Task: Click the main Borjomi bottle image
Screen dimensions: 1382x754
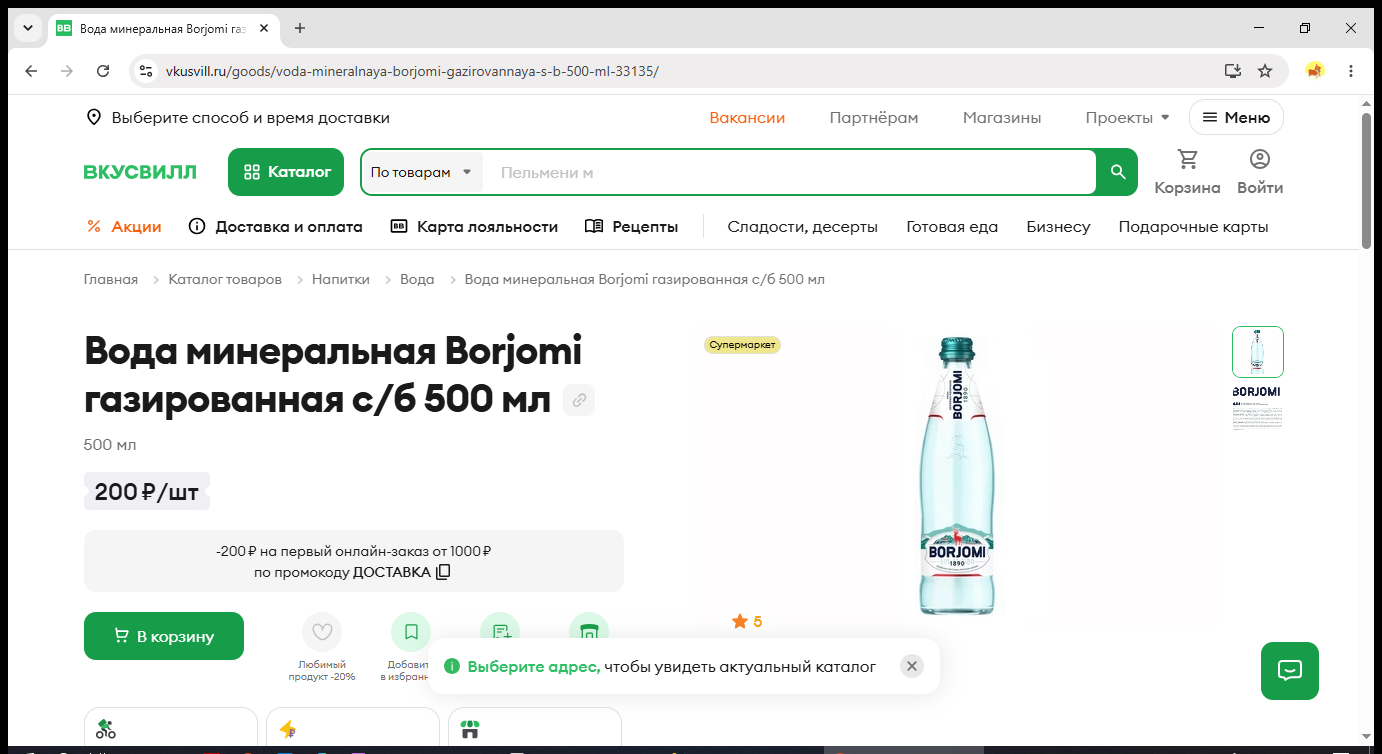Action: [956, 475]
